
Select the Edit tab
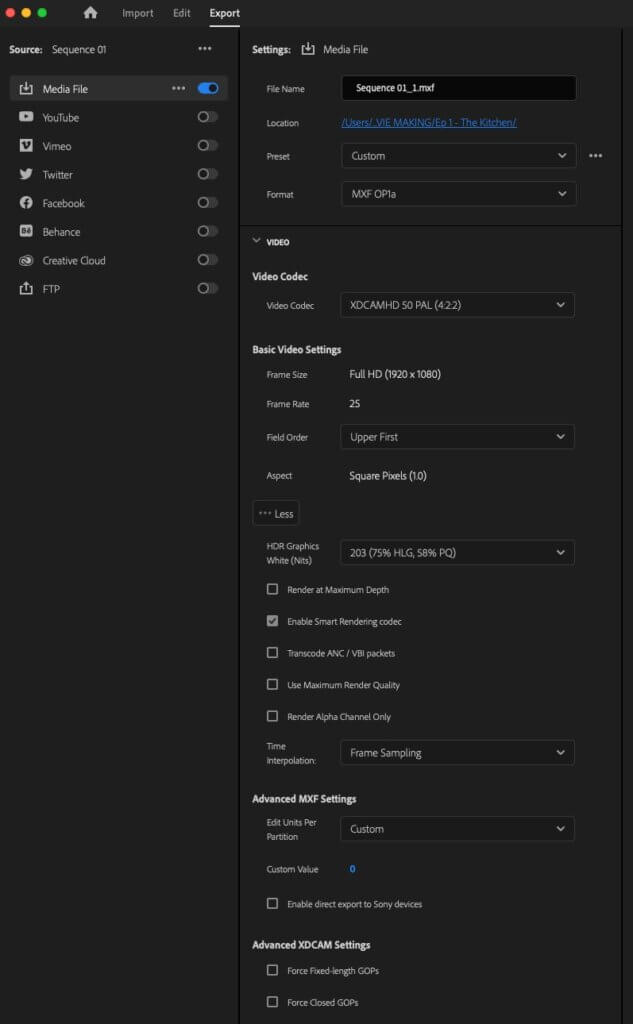click(x=180, y=13)
